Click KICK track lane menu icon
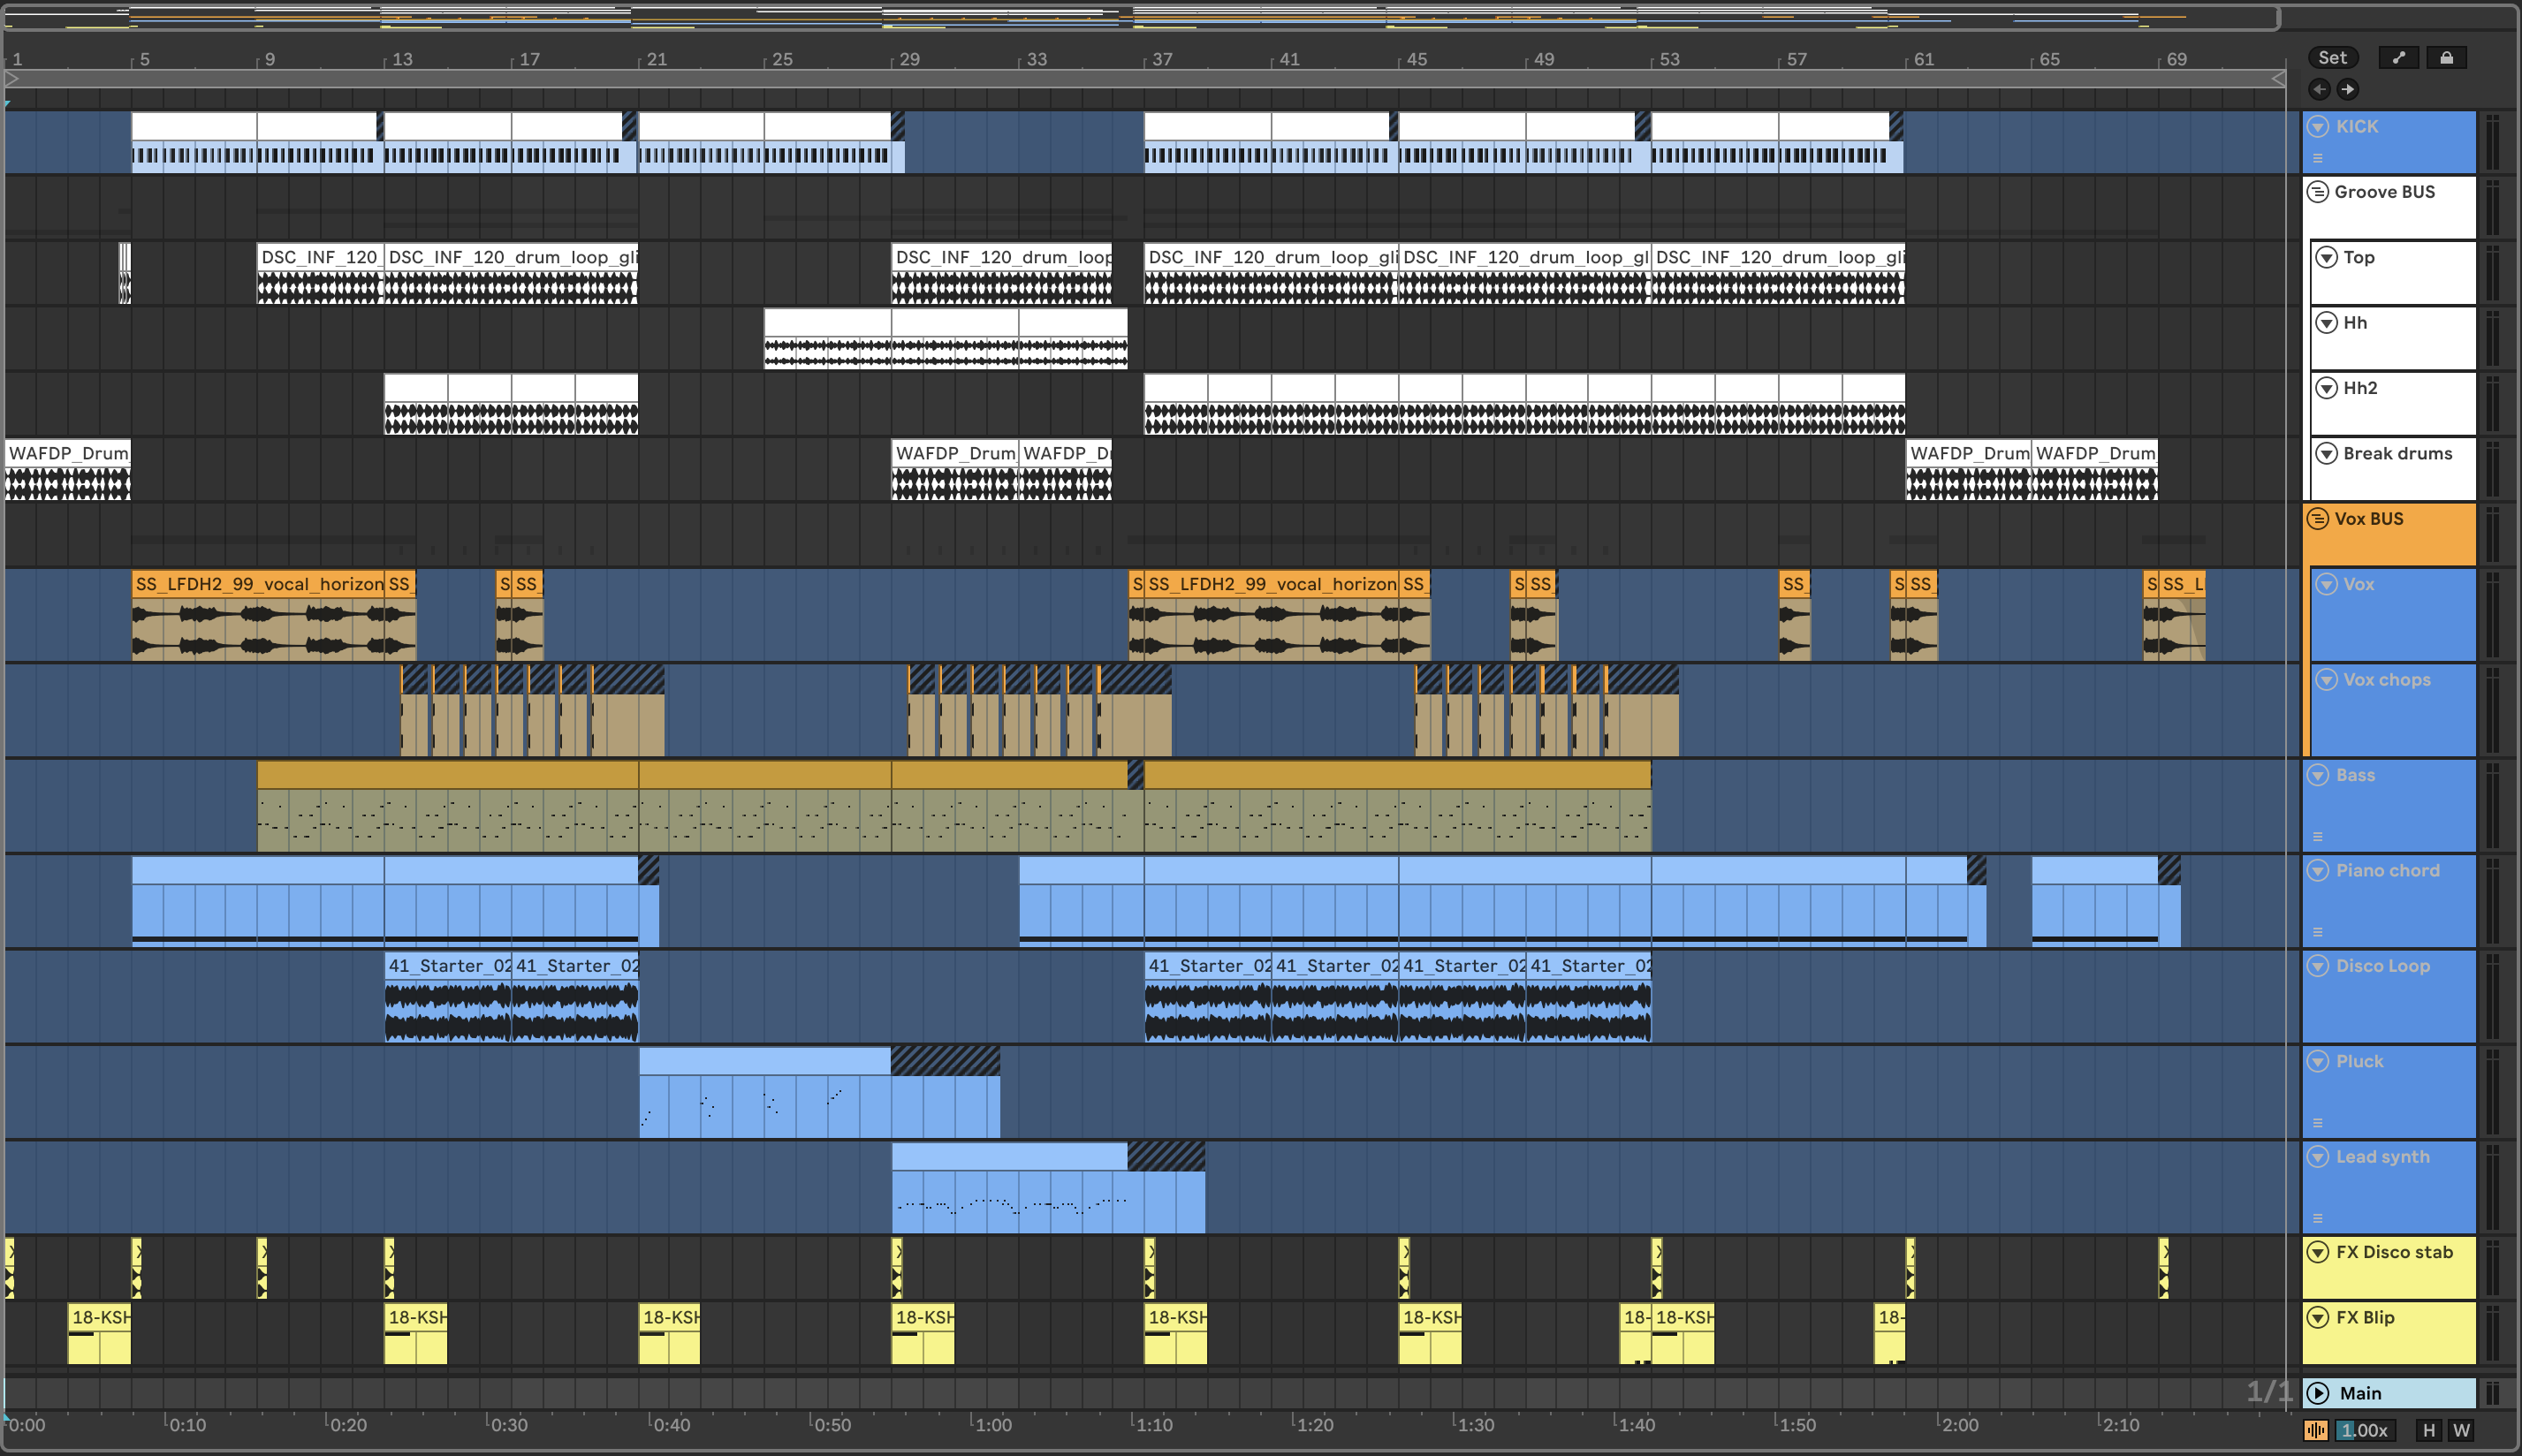The height and width of the screenshot is (1456, 2522). pyautogui.click(x=2318, y=158)
